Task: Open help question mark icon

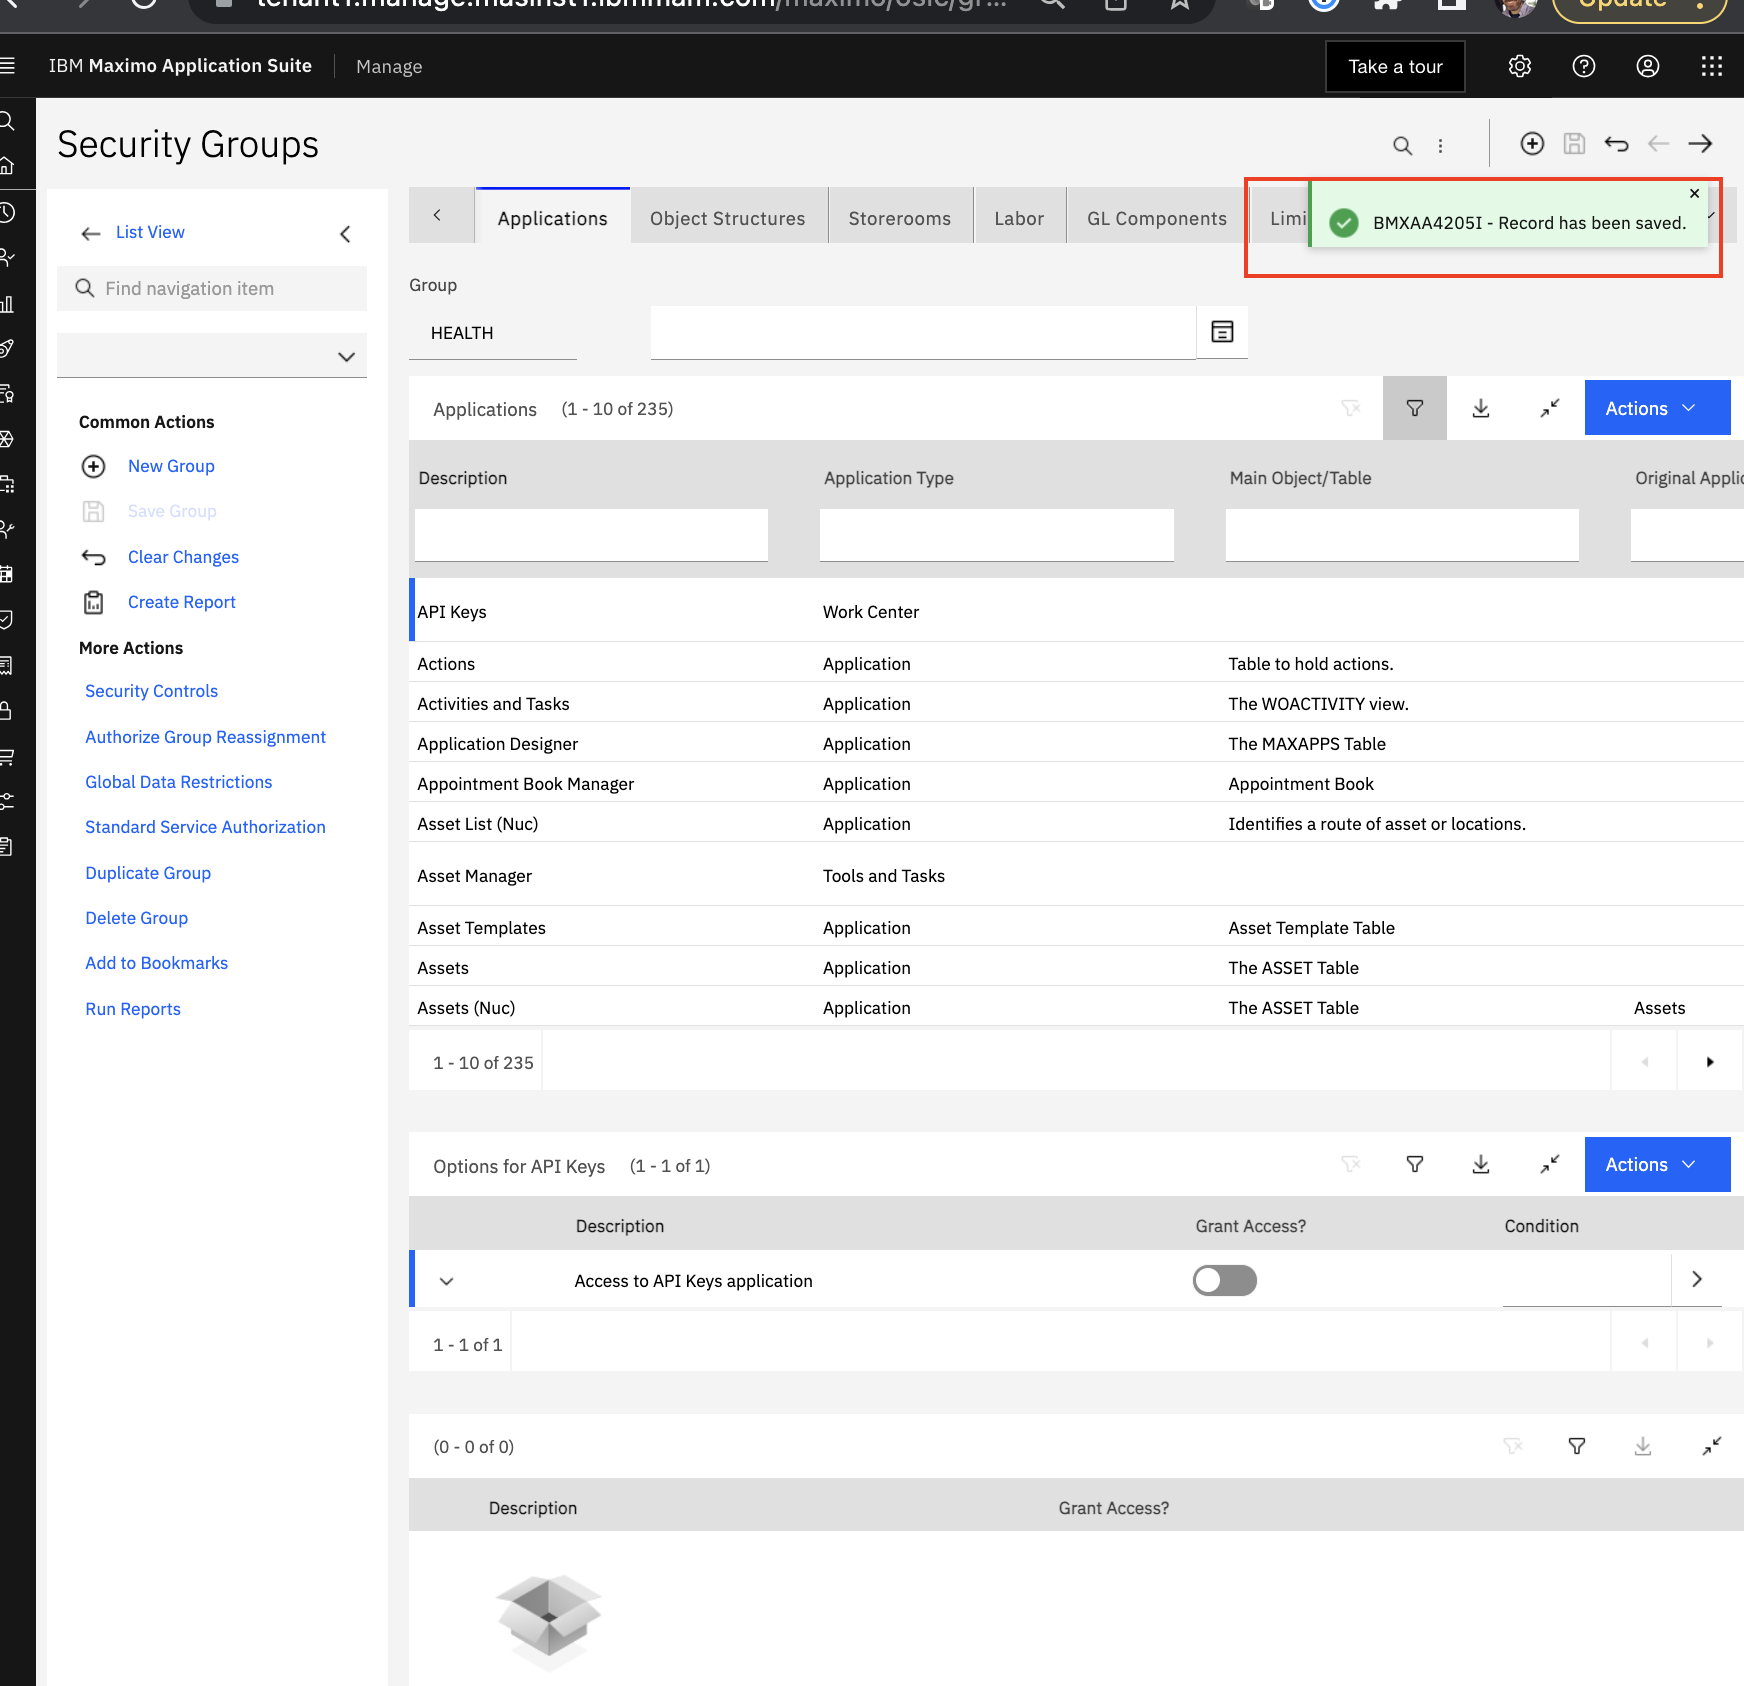Action: click(1583, 66)
